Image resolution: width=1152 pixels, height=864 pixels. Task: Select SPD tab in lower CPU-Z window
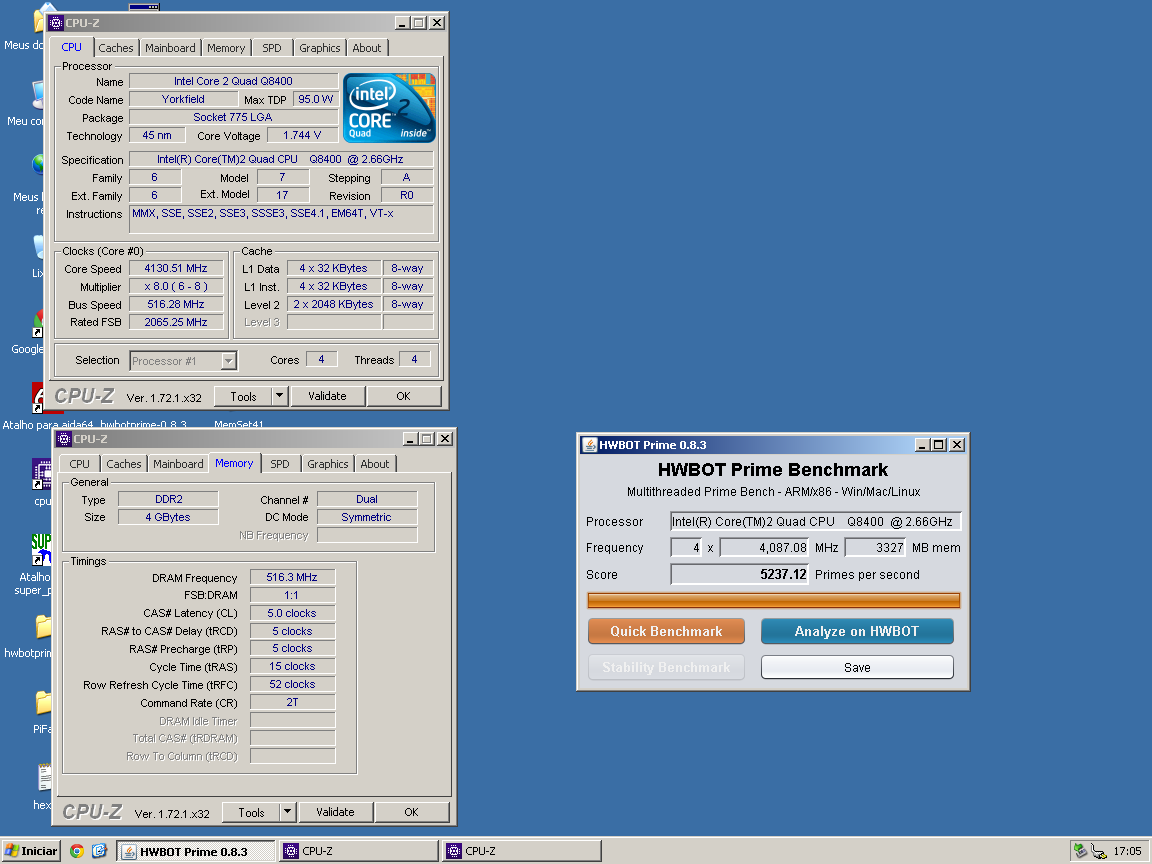[x=280, y=464]
